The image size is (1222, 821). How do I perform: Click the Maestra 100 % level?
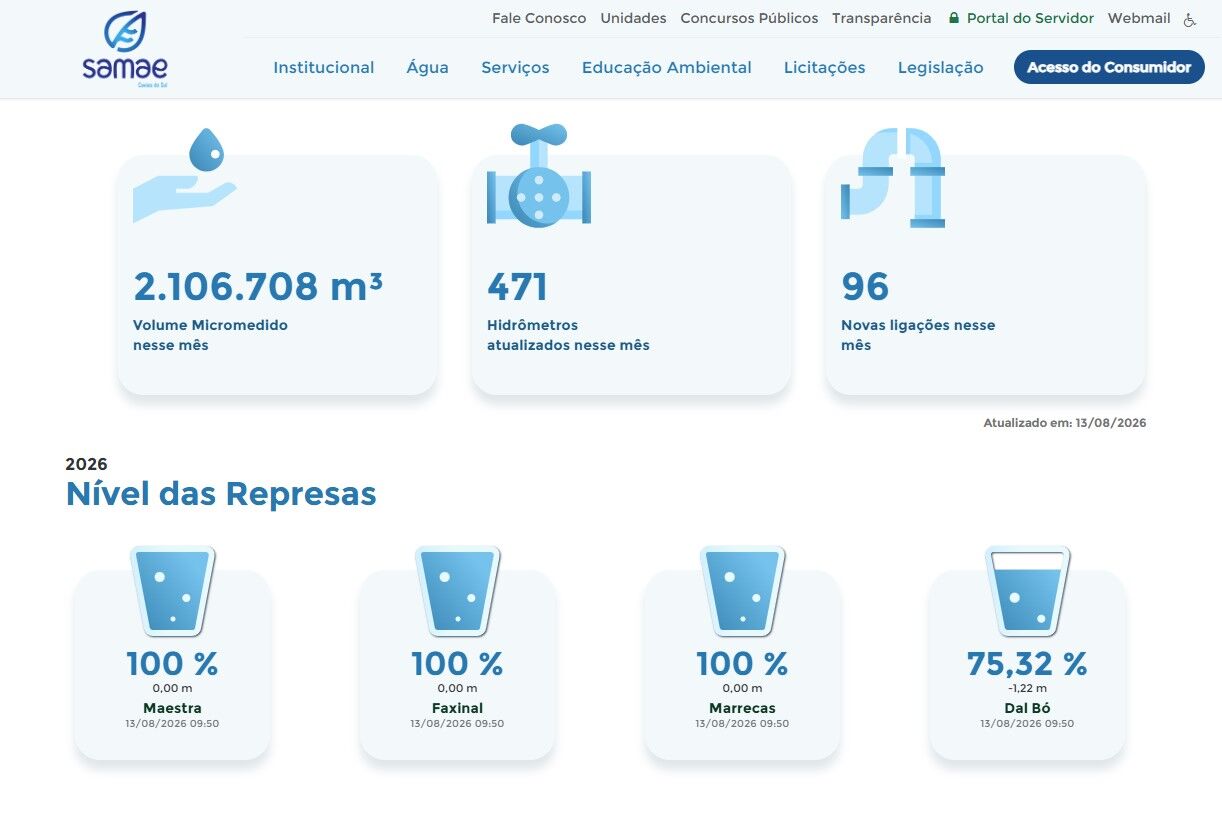tap(172, 664)
